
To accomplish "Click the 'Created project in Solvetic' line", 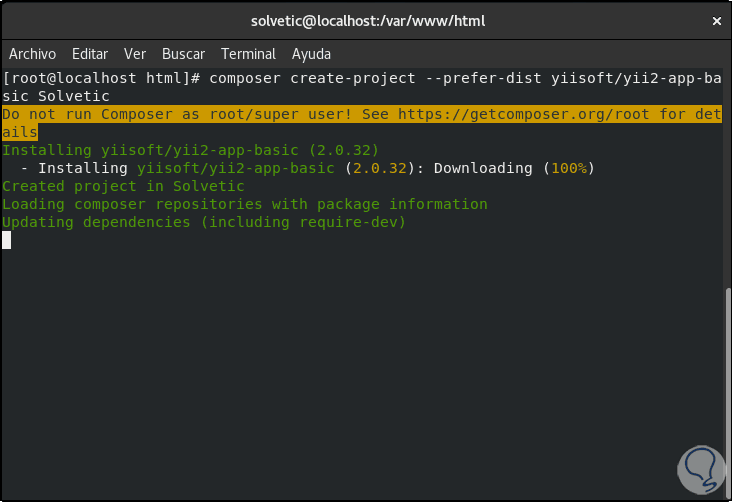I will (123, 186).
